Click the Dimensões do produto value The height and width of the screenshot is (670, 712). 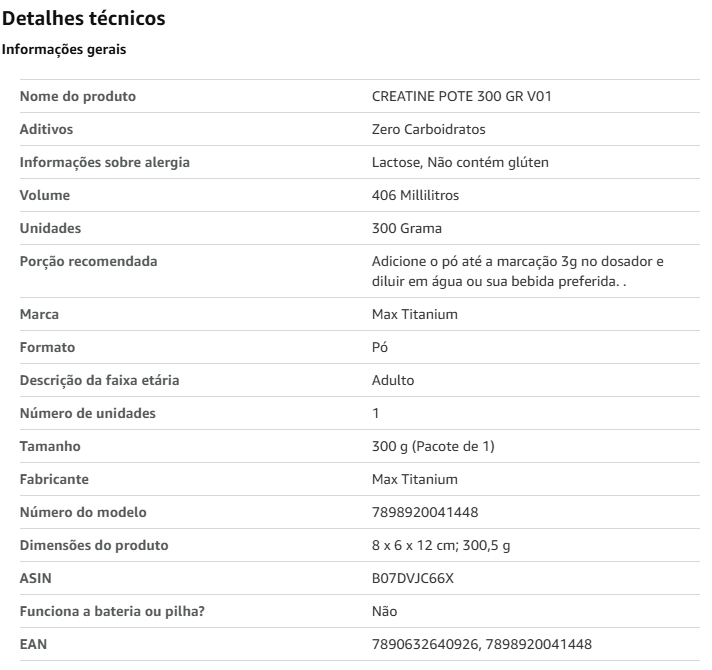point(441,546)
